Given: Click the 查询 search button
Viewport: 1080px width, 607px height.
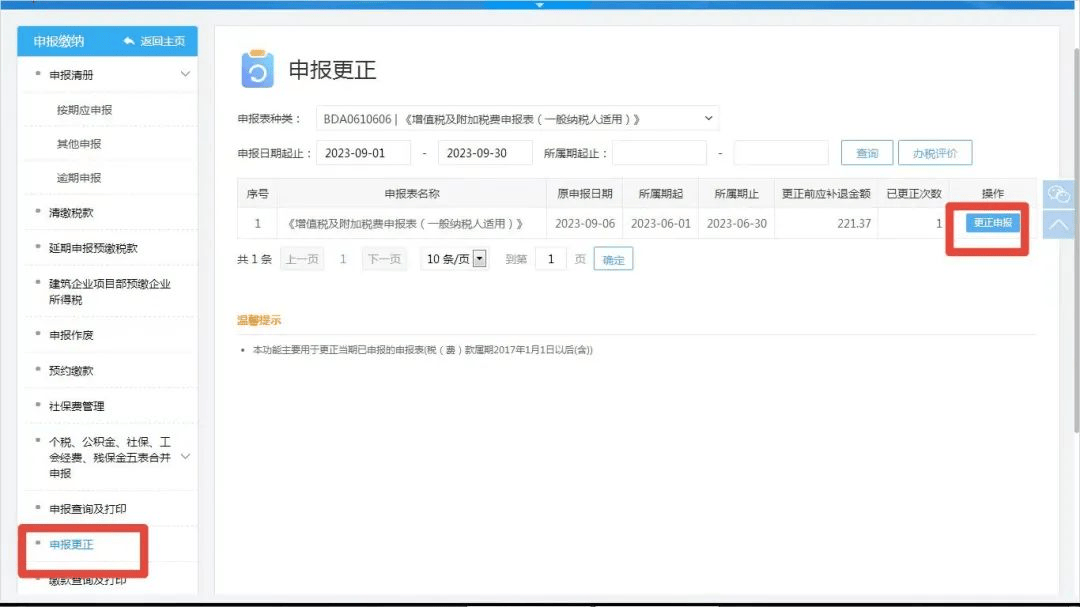Looking at the screenshot, I should pyautogui.click(x=866, y=152).
